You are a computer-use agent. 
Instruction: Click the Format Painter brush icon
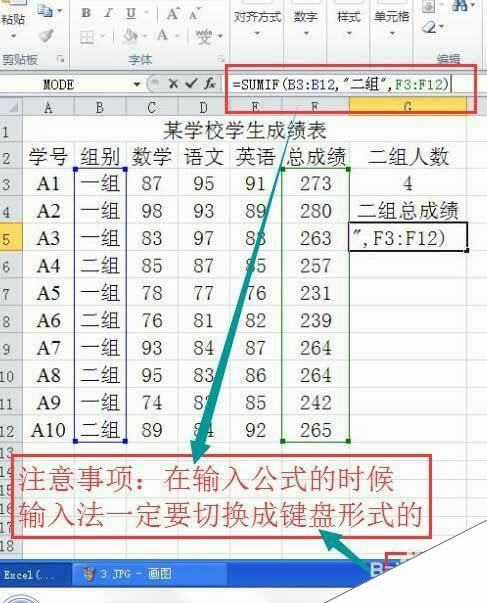coord(46,35)
